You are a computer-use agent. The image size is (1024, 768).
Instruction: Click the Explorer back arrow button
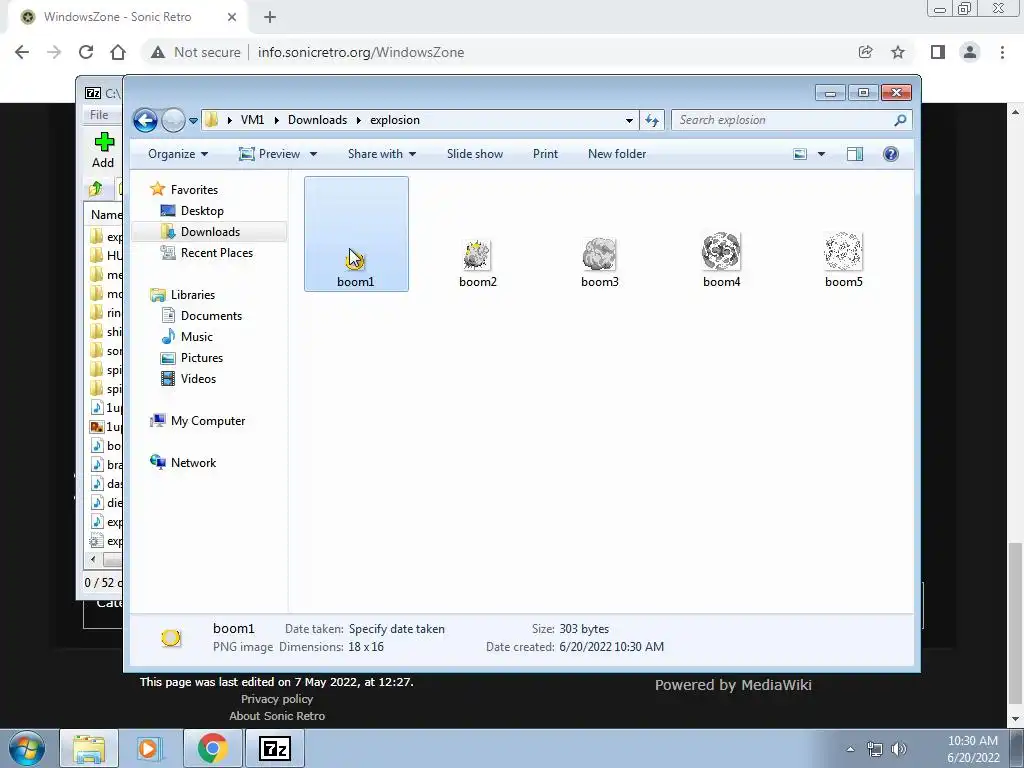[145, 120]
